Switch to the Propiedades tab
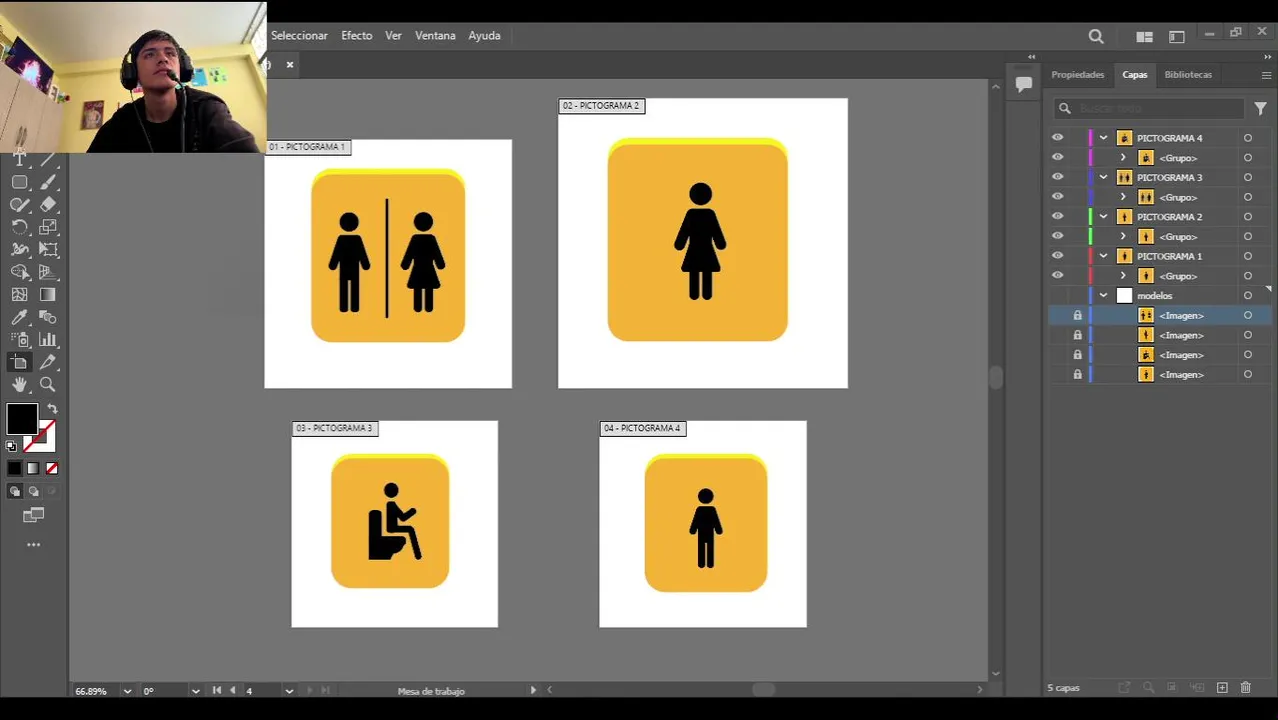The height and width of the screenshot is (720, 1278). pos(1077,75)
